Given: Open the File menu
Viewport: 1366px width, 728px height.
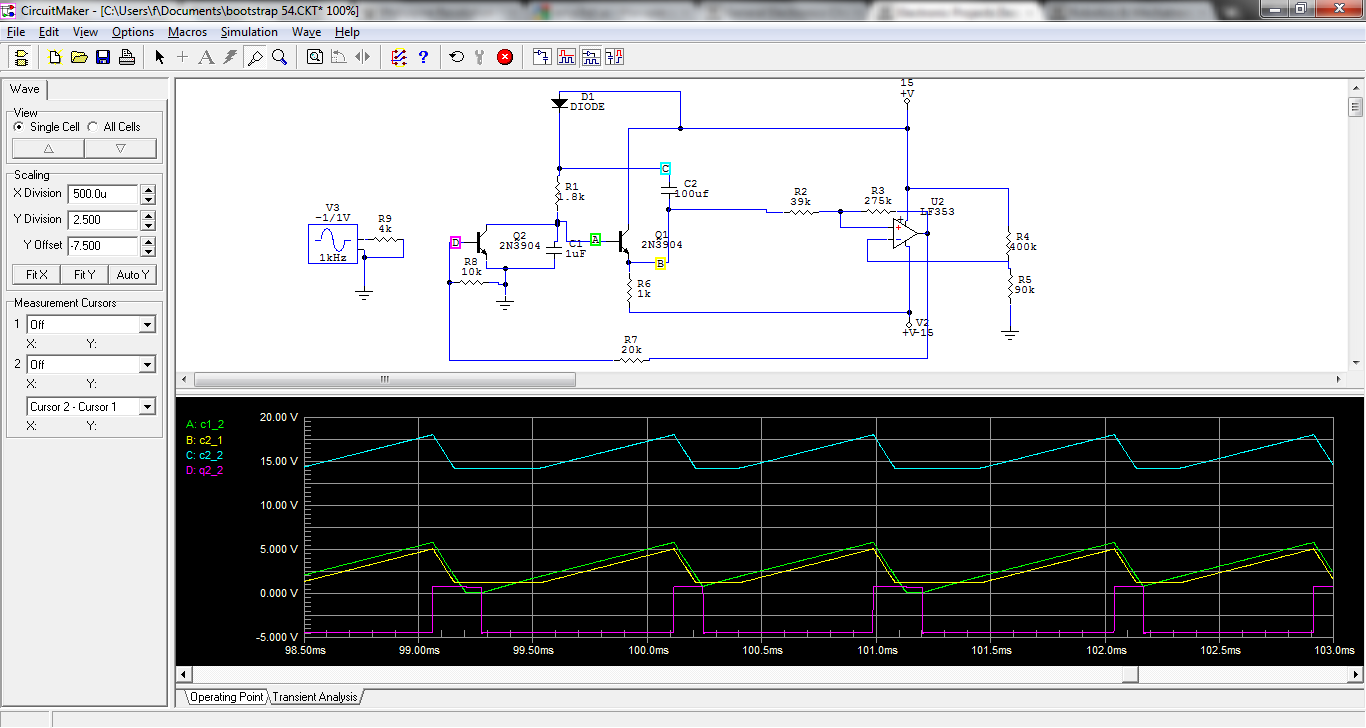Looking at the screenshot, I should click(x=16, y=32).
